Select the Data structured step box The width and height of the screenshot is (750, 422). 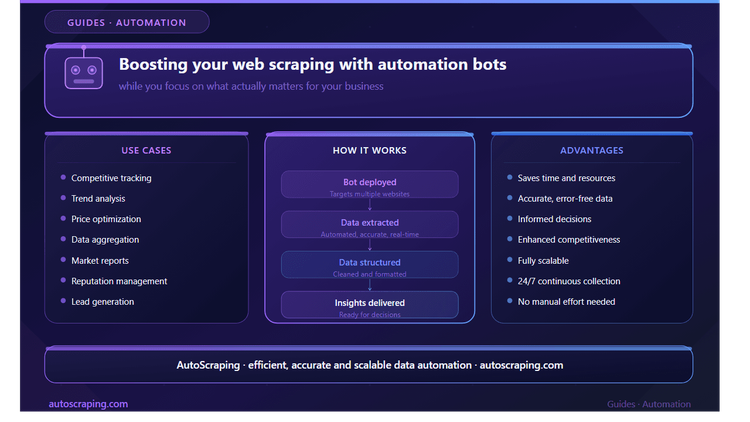point(370,265)
